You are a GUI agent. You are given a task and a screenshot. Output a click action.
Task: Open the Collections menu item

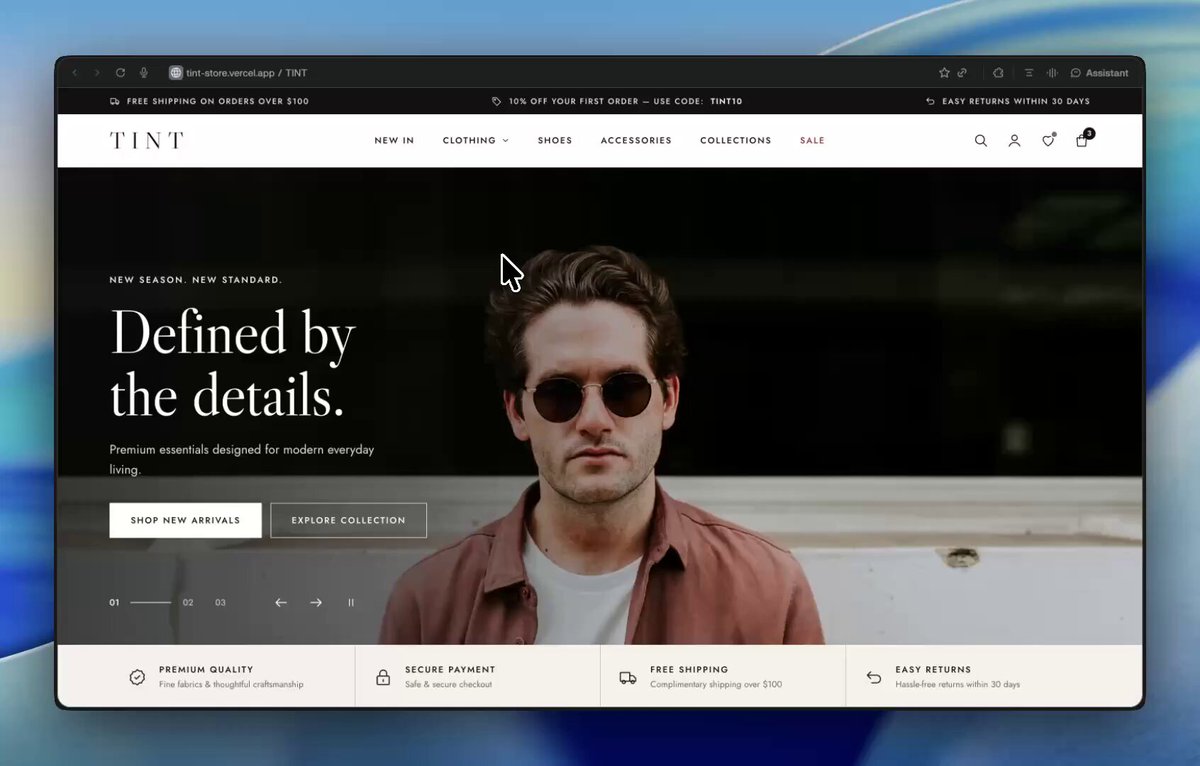pyautogui.click(x=736, y=141)
